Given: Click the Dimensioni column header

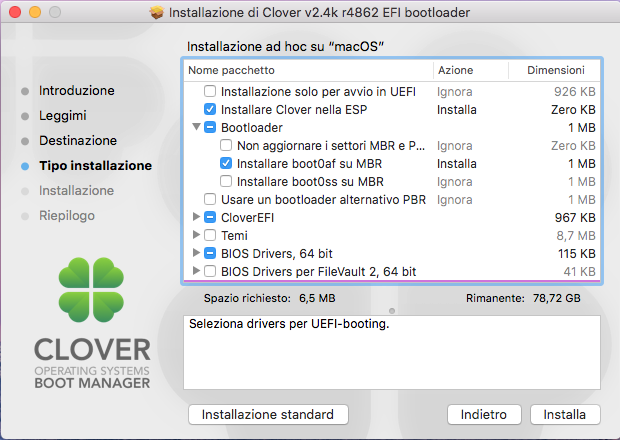Looking at the screenshot, I should click(x=554, y=70).
